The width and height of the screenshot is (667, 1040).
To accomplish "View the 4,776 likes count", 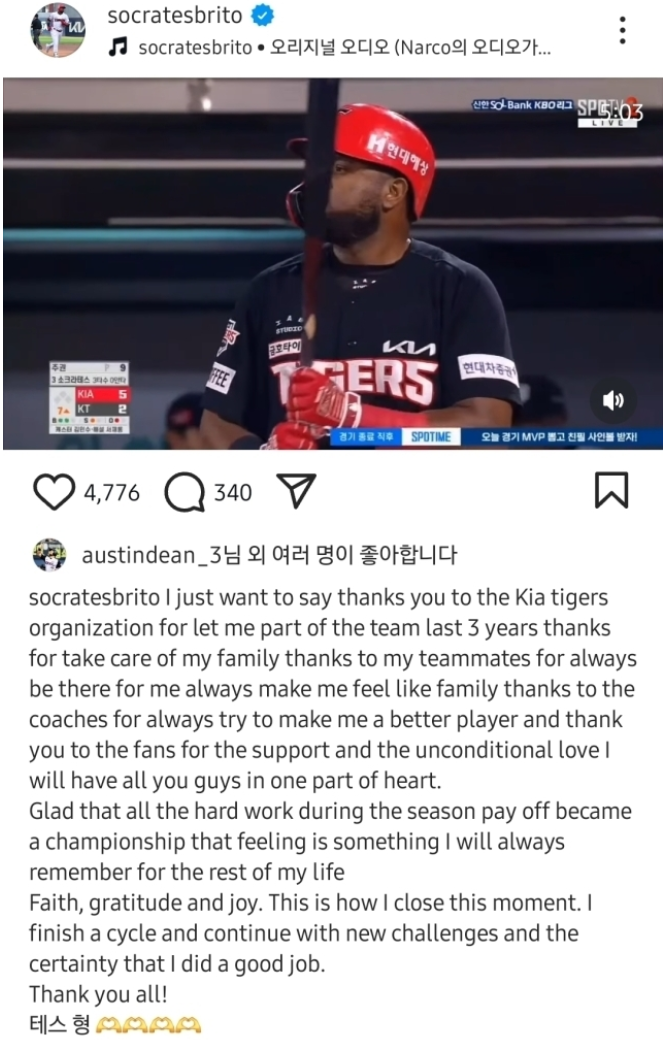I will click(111, 493).
